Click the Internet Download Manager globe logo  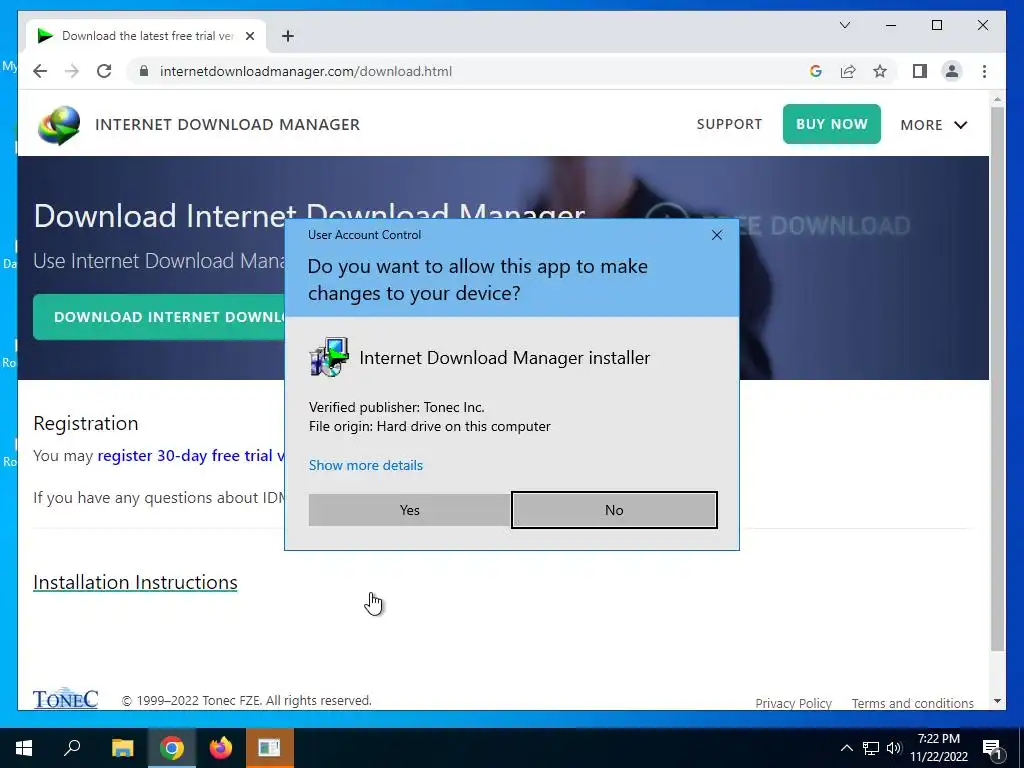[59, 125]
